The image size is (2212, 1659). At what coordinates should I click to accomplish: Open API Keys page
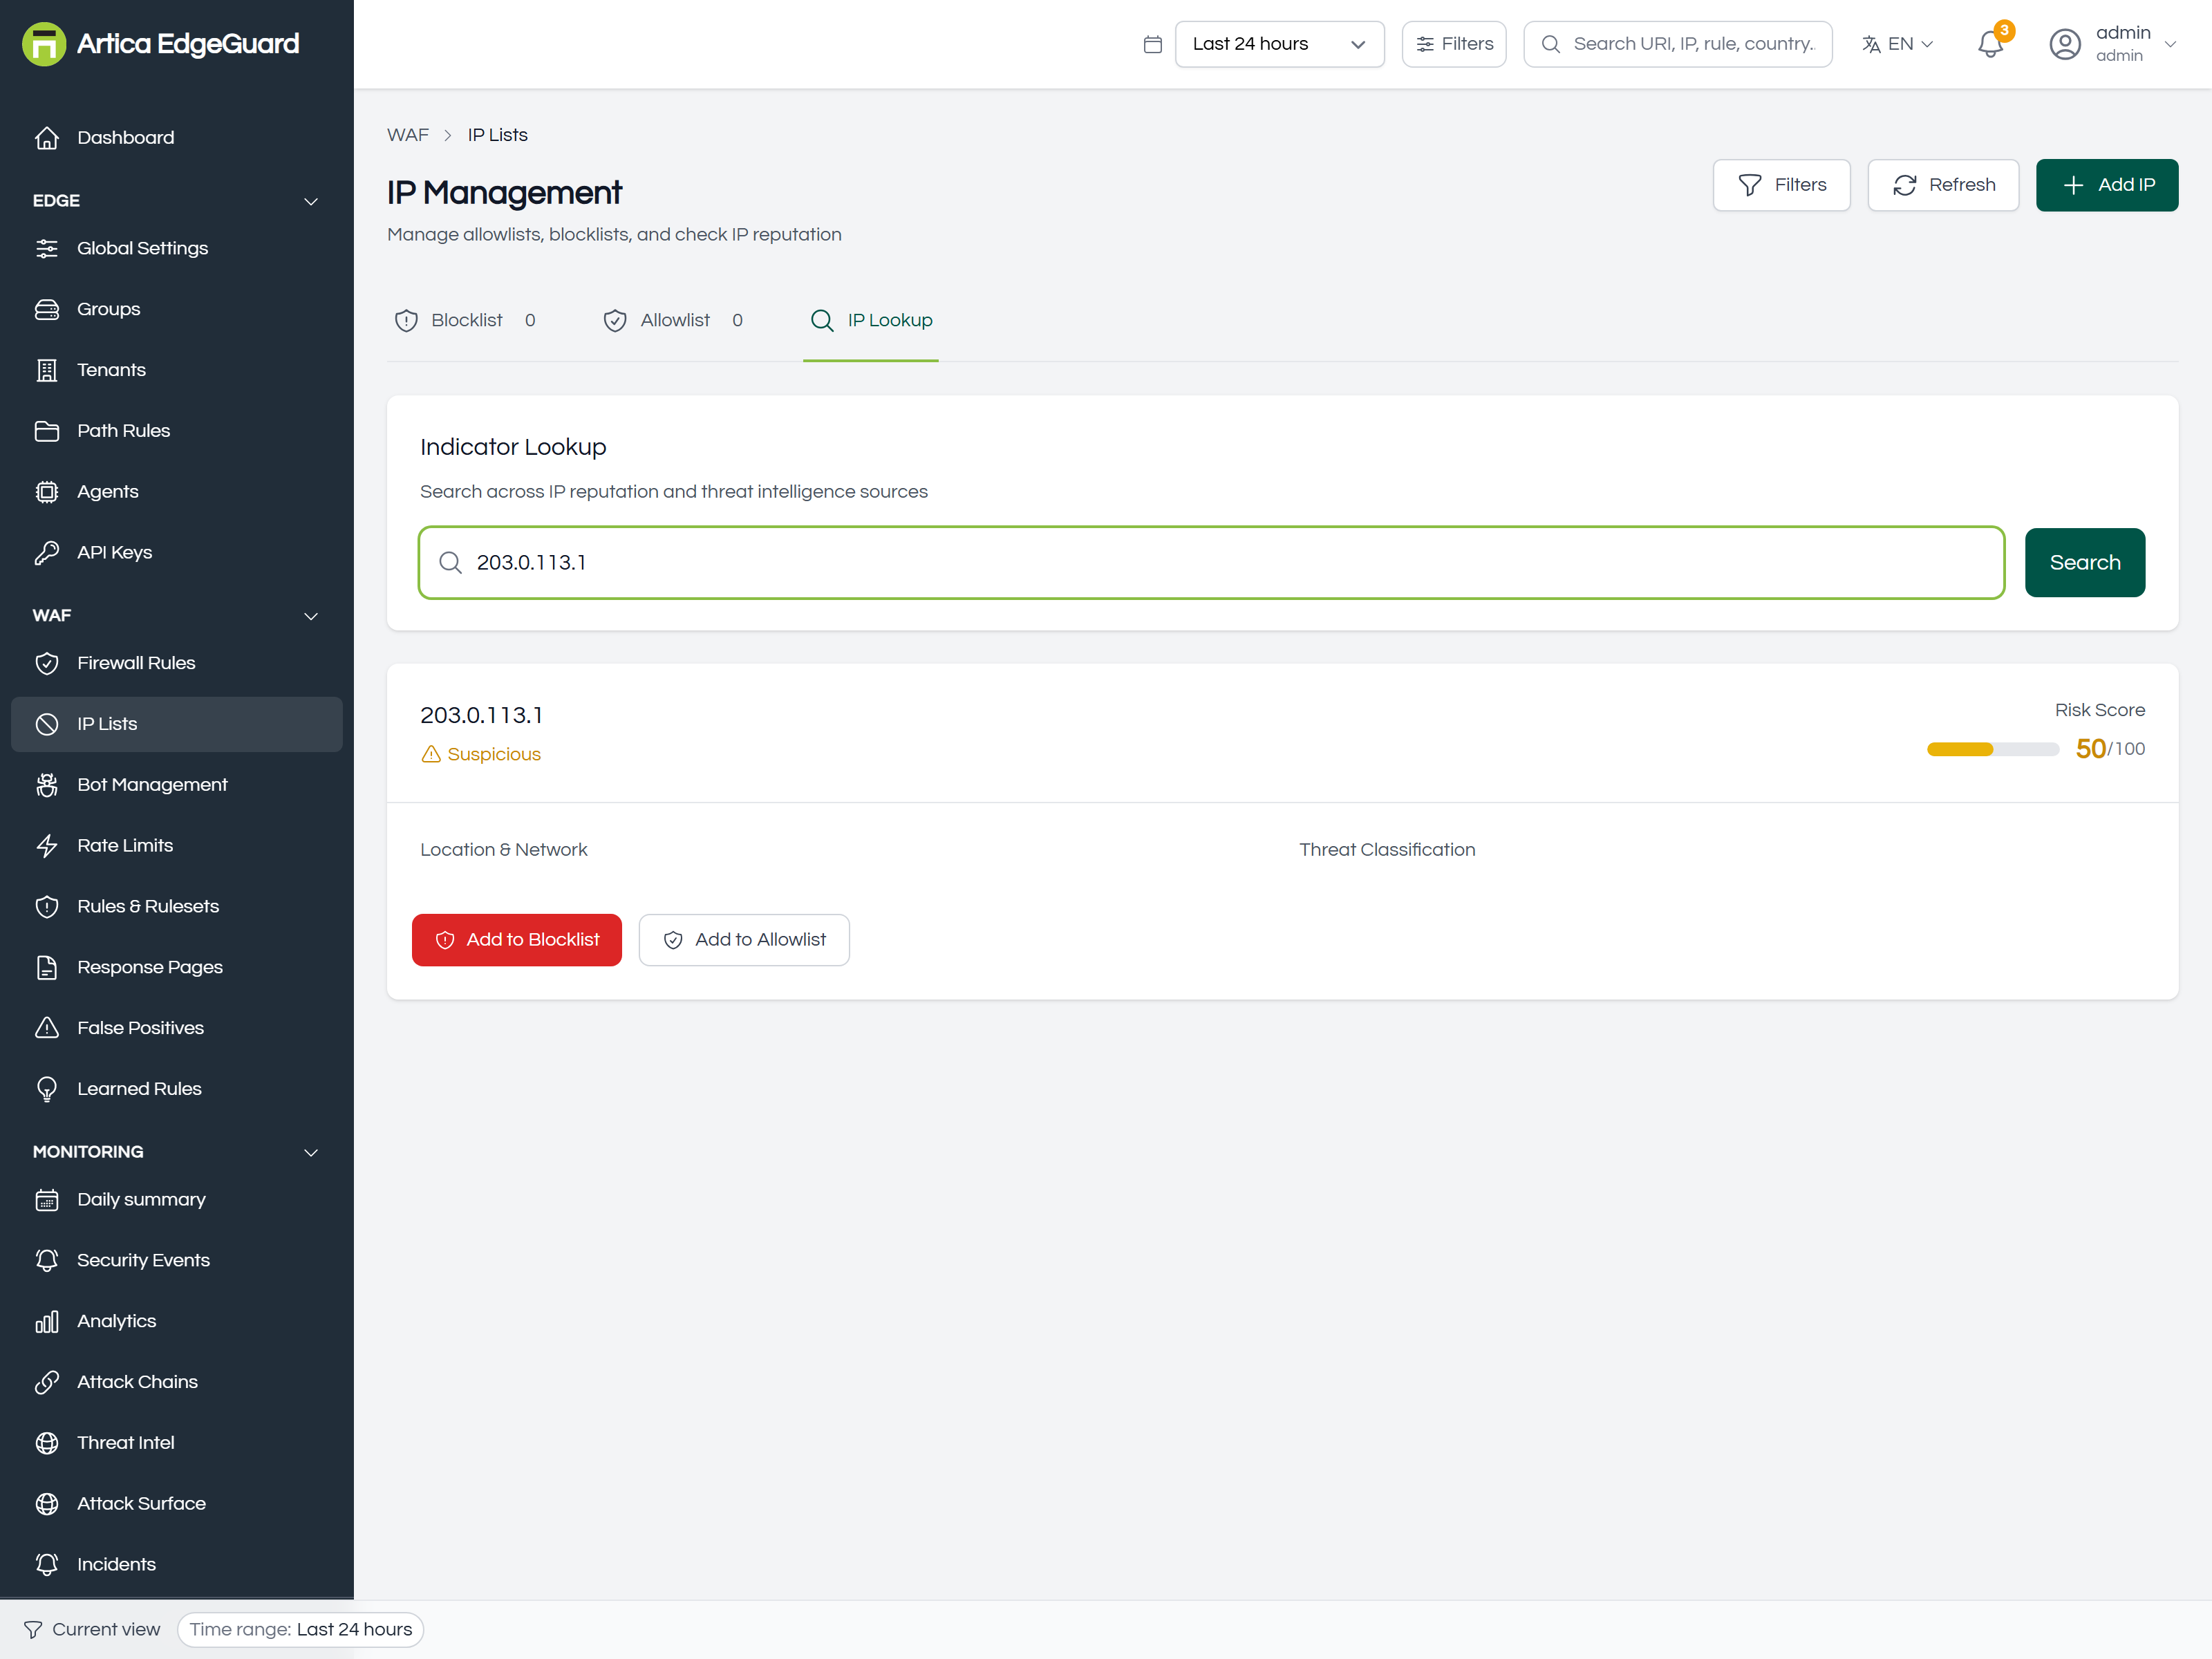click(x=176, y=553)
